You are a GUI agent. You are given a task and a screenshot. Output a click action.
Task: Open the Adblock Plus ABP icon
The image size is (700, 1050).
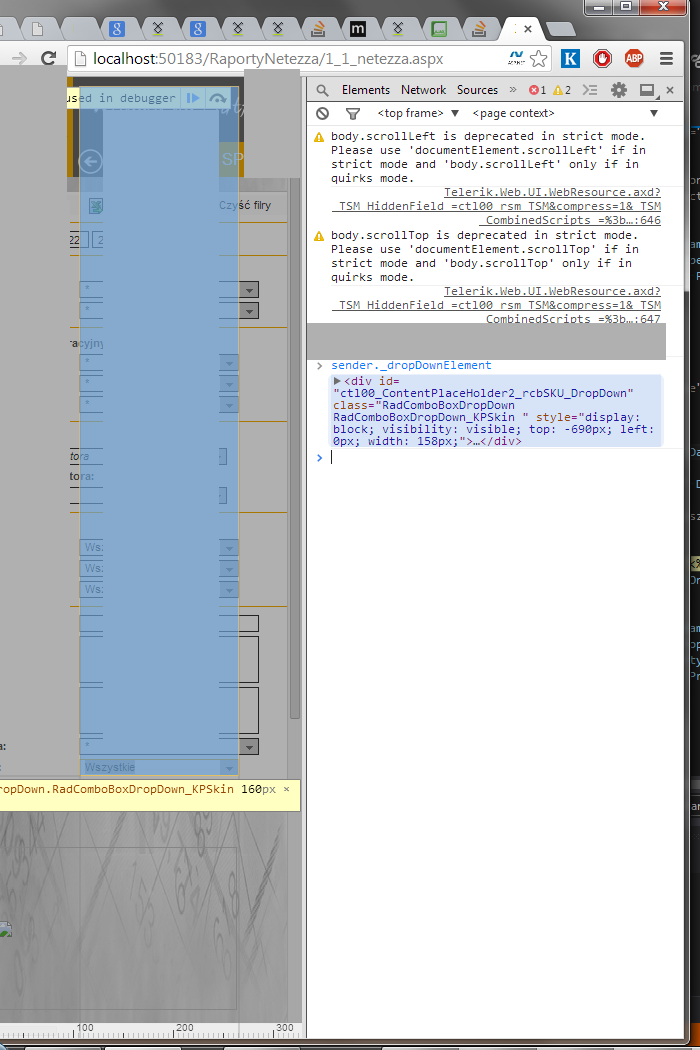(634, 59)
